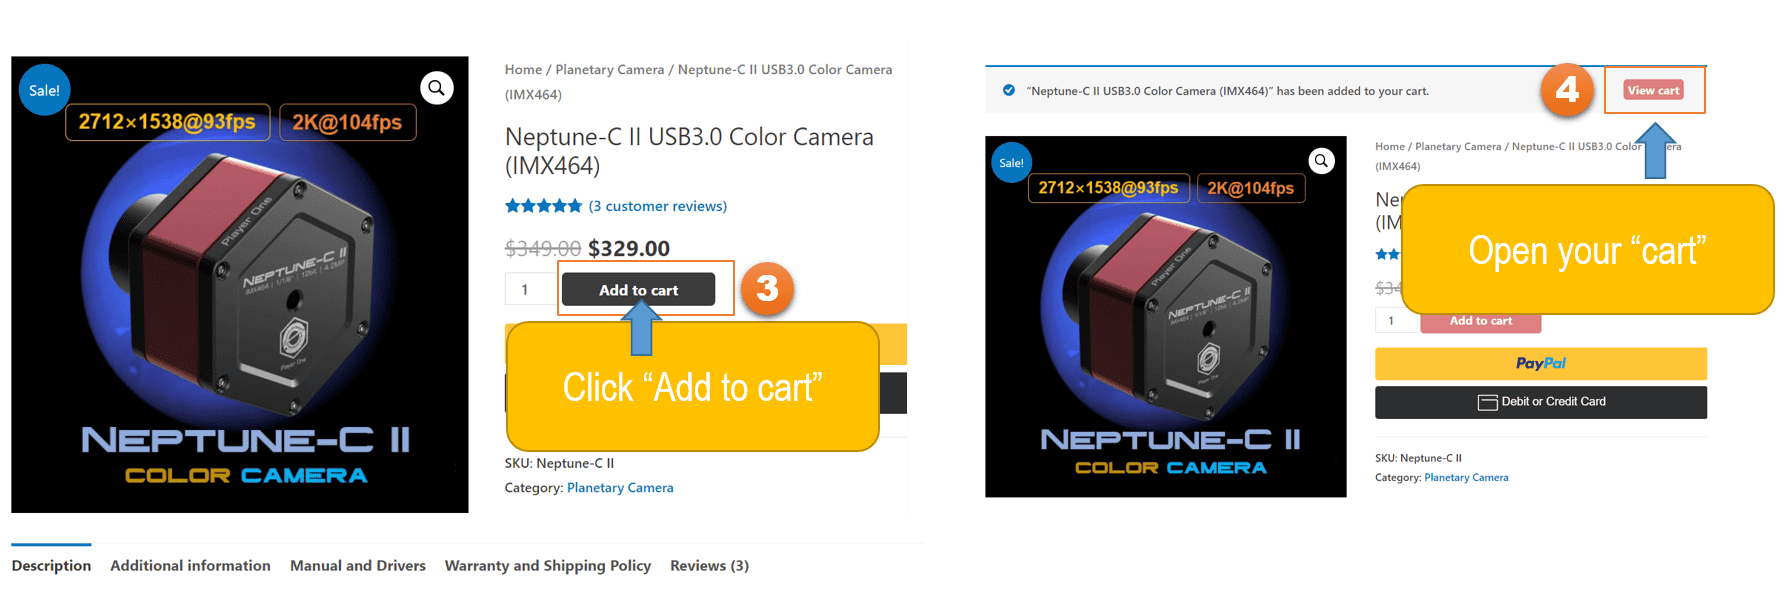Click the Add to cart button

639,289
